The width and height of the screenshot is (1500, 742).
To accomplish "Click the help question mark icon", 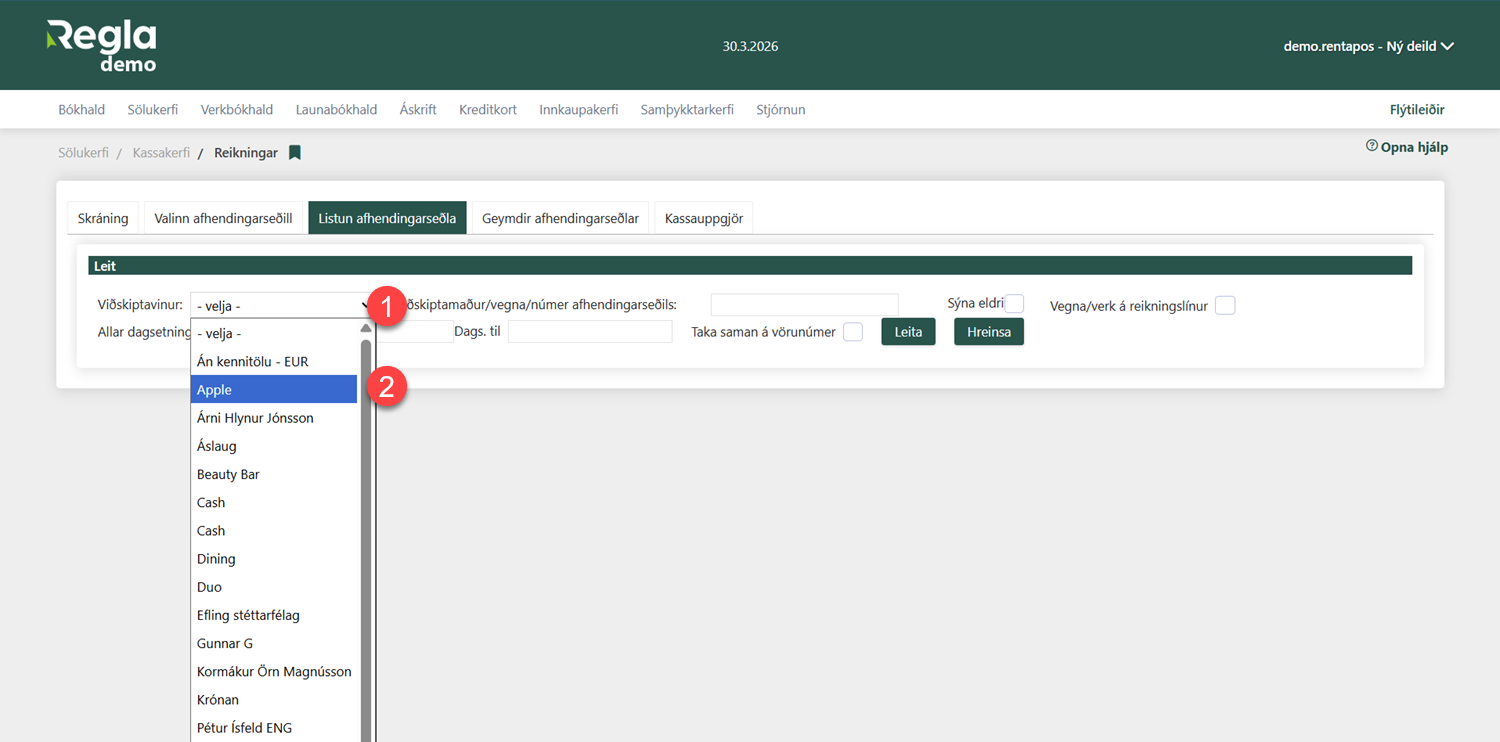I will [x=1372, y=146].
